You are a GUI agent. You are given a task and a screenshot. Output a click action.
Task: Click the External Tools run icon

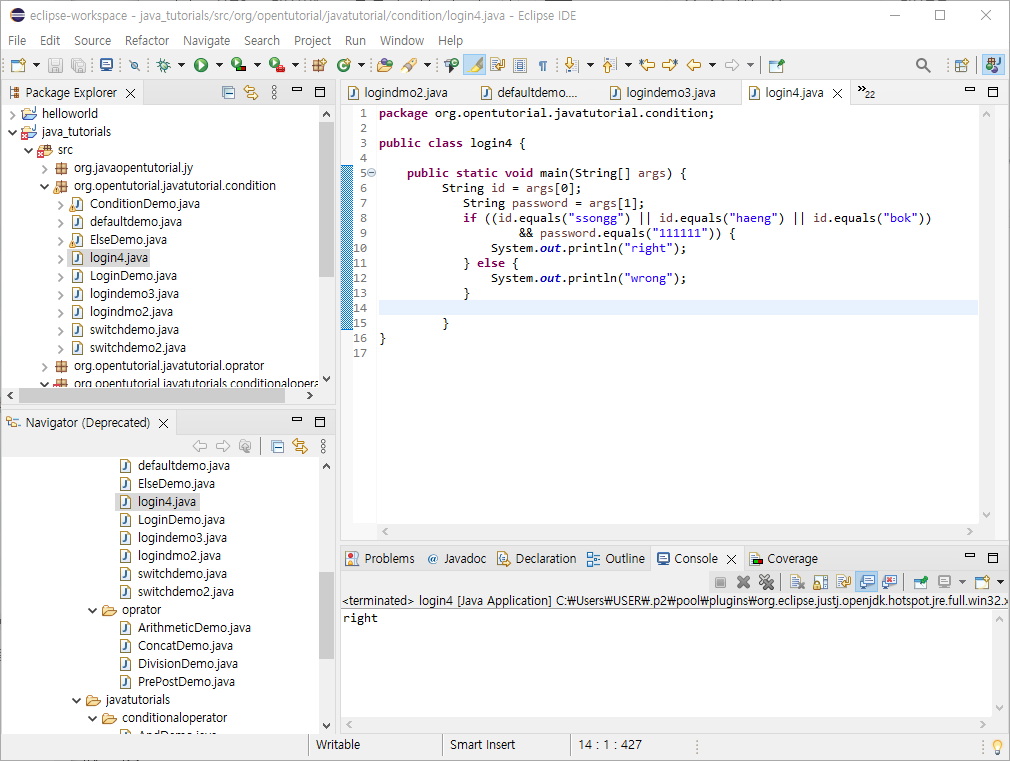click(277, 65)
